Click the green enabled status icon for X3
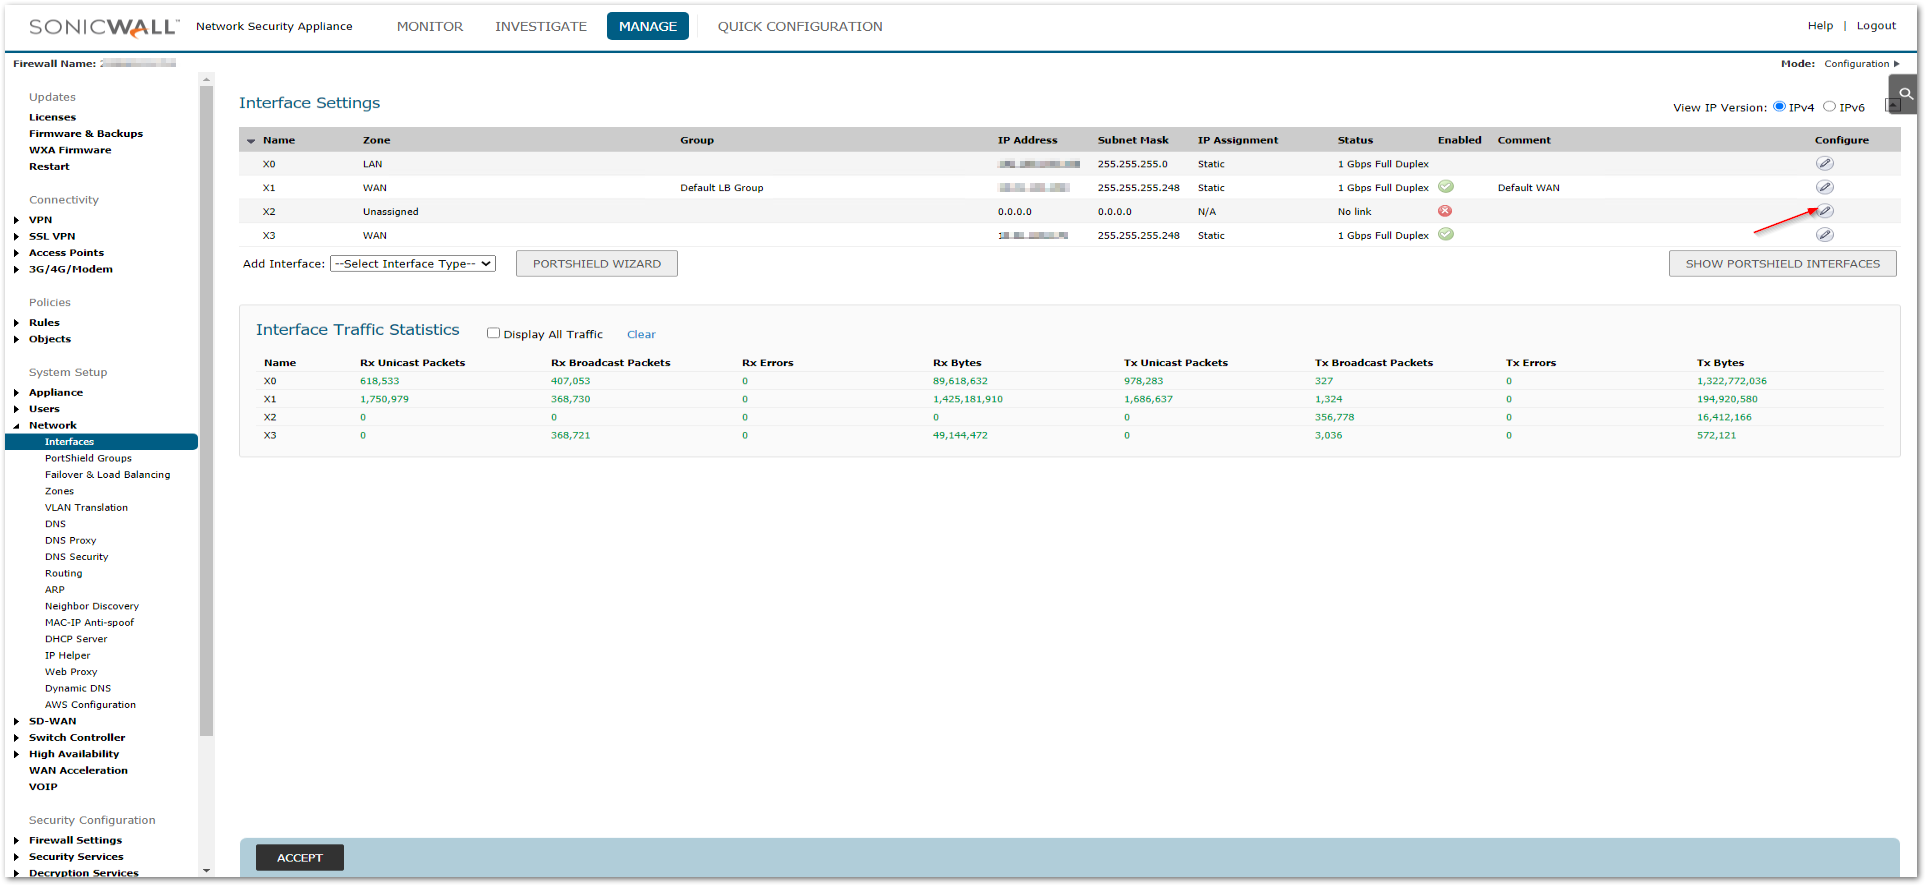The height and width of the screenshot is (886, 1926). point(1445,235)
